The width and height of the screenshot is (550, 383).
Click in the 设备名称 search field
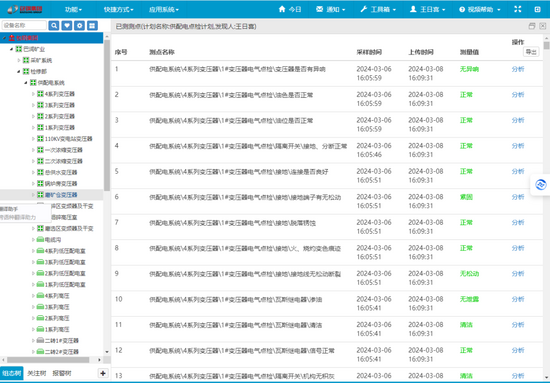(x=24, y=26)
